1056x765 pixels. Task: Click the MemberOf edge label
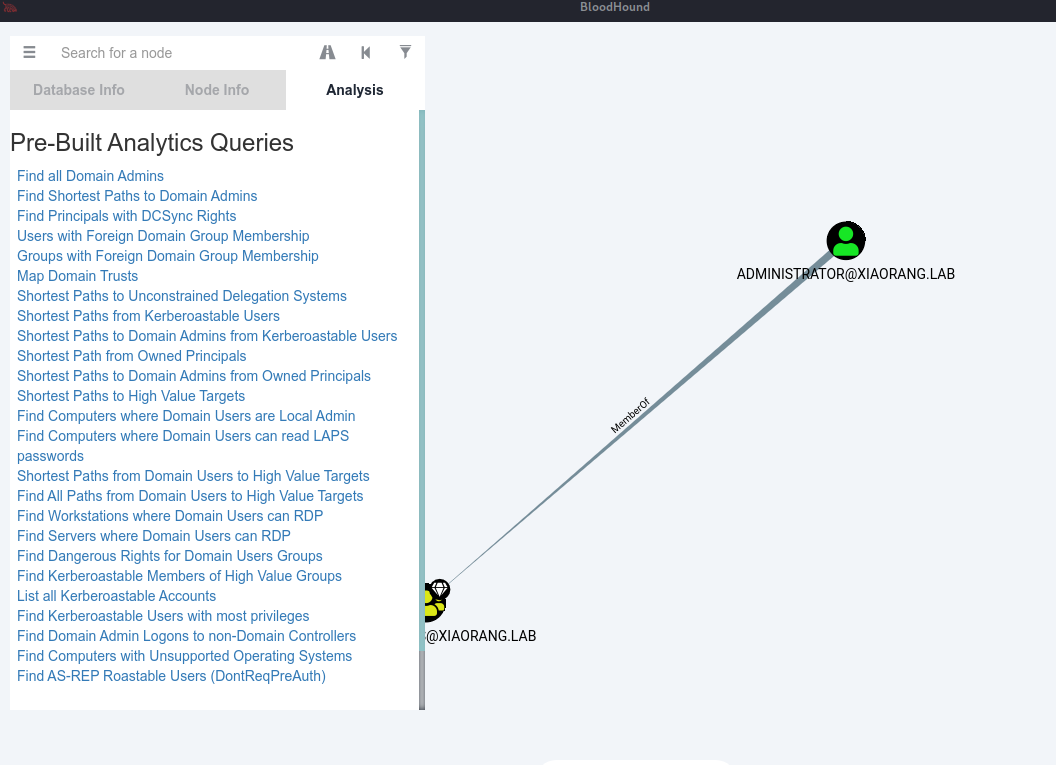tap(630, 415)
